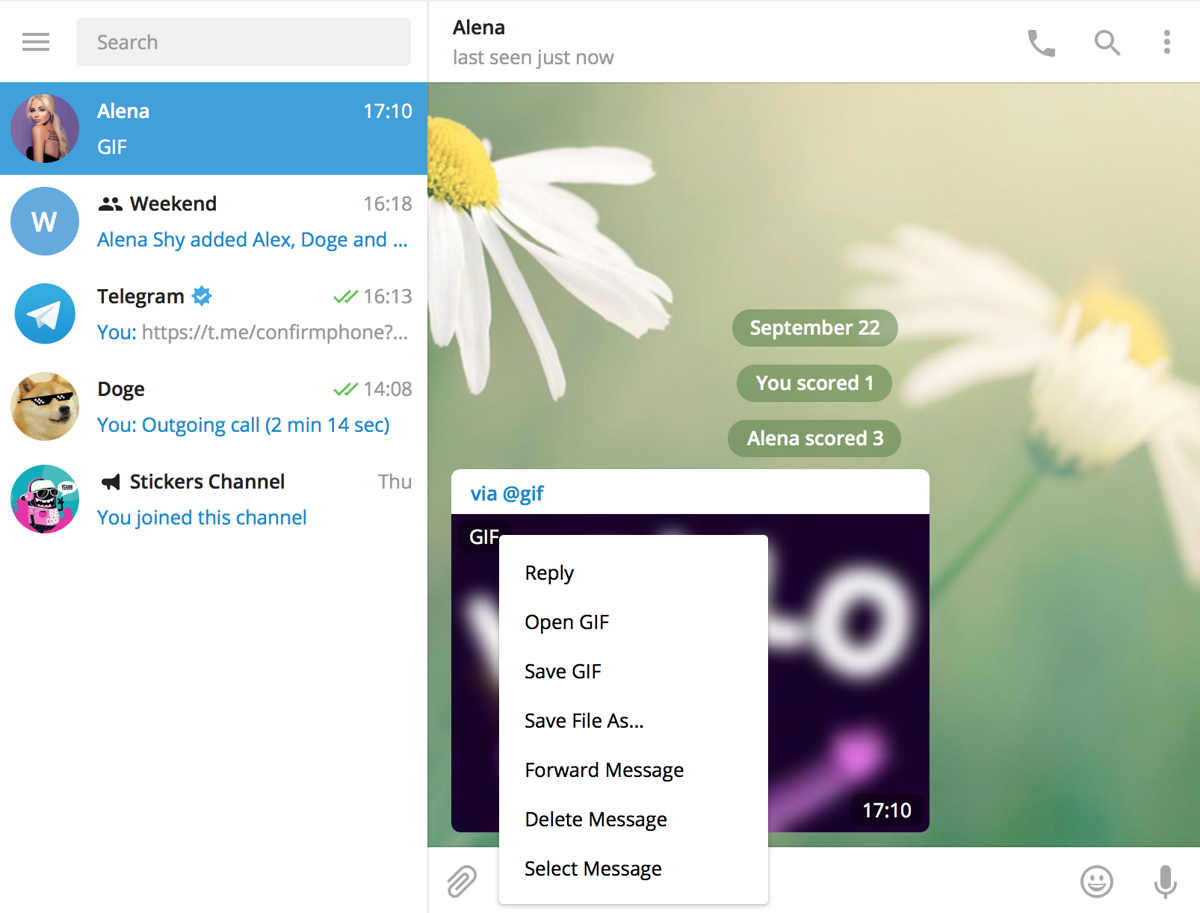Select Open GIF in context menu

(x=566, y=622)
